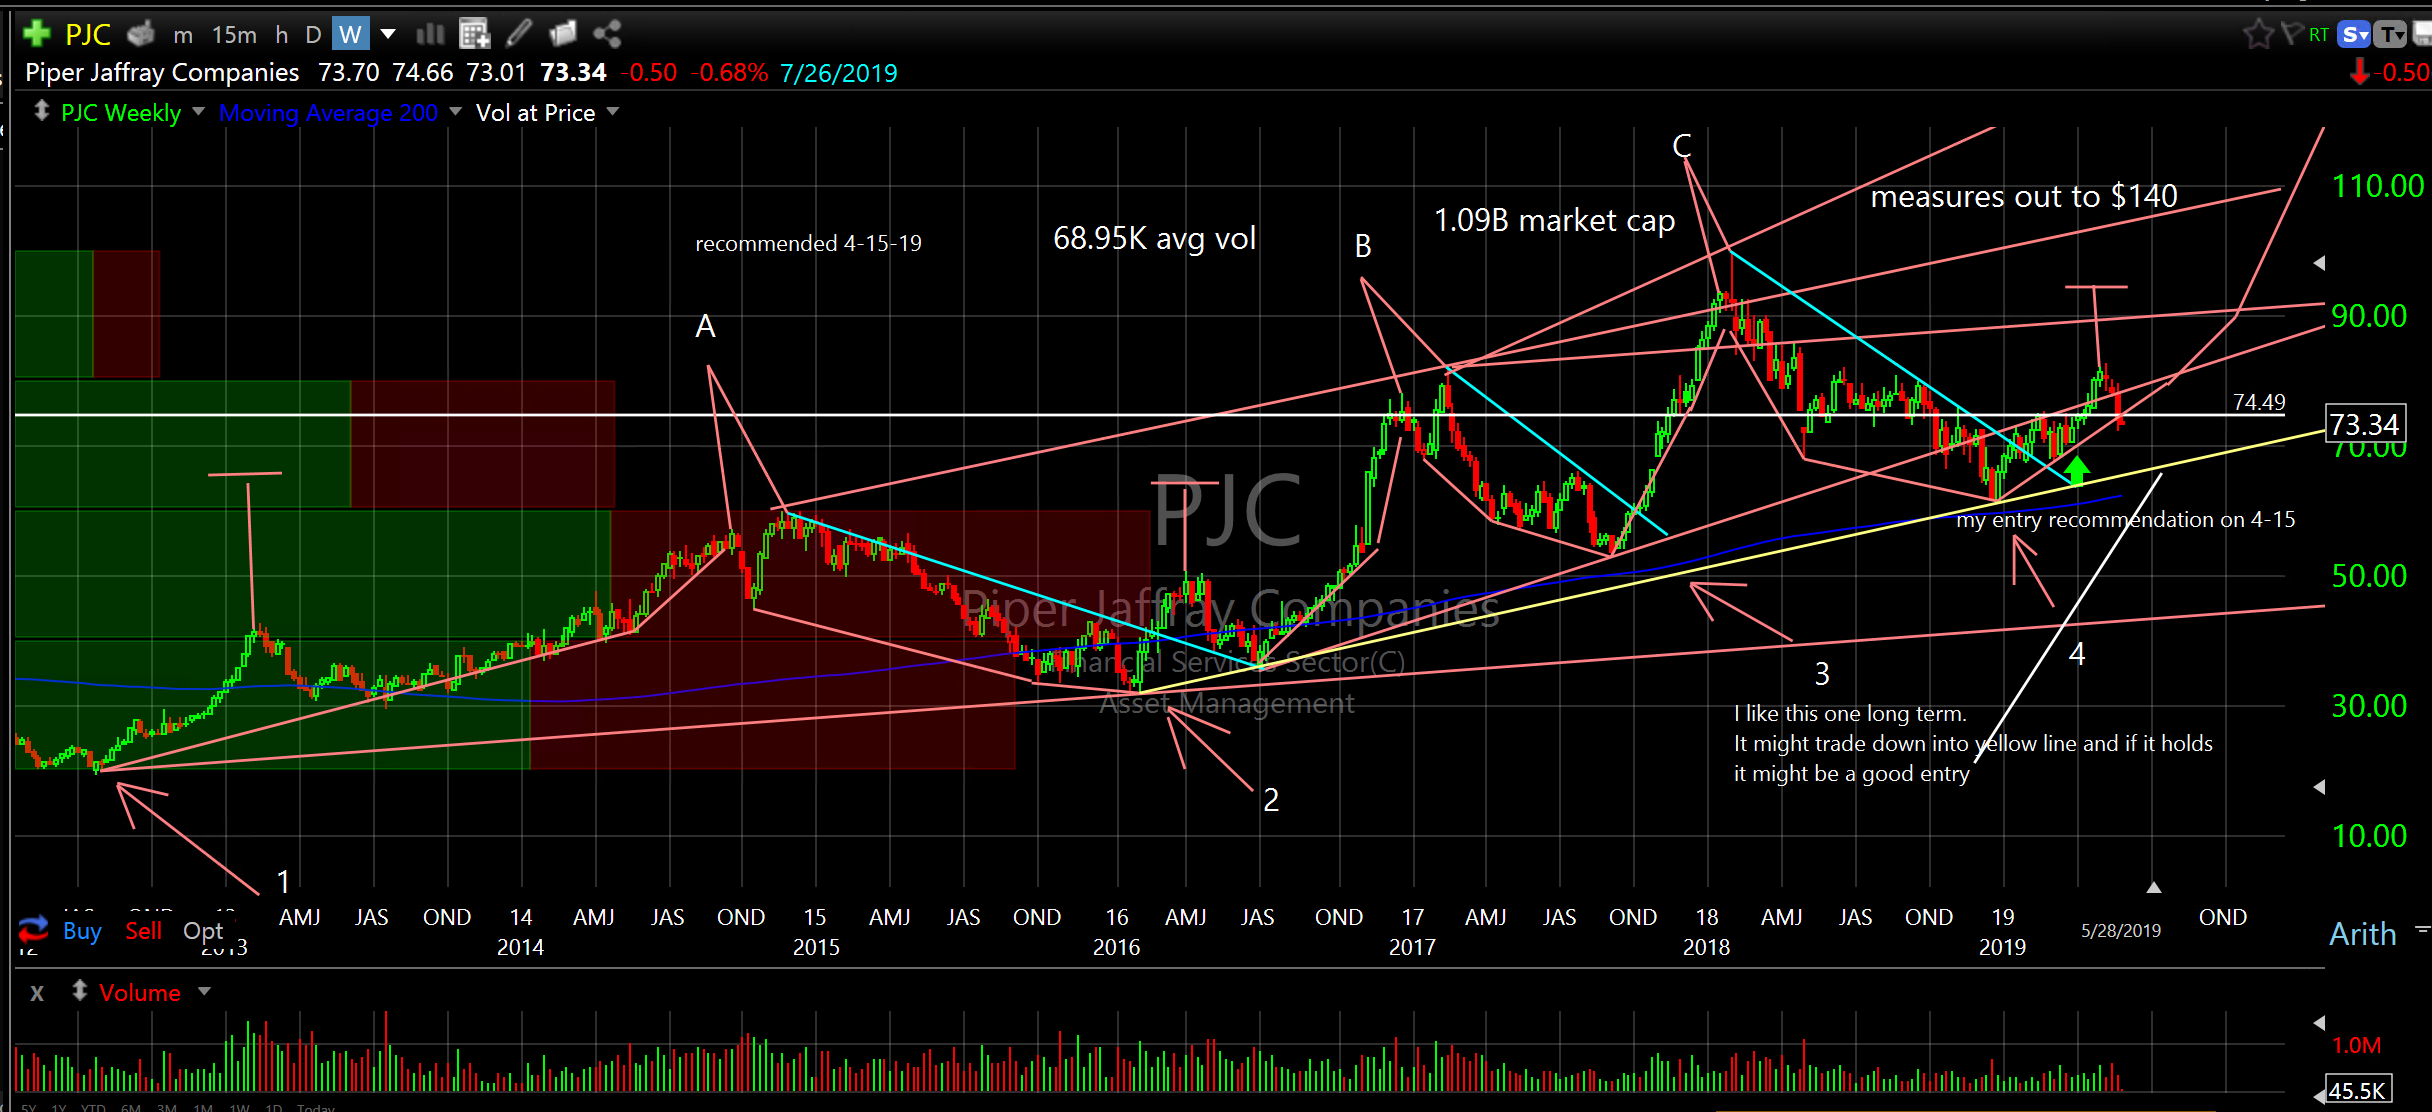2432x1112 pixels.
Task: Mark PJC as favorite with star
Action: pos(2257,35)
